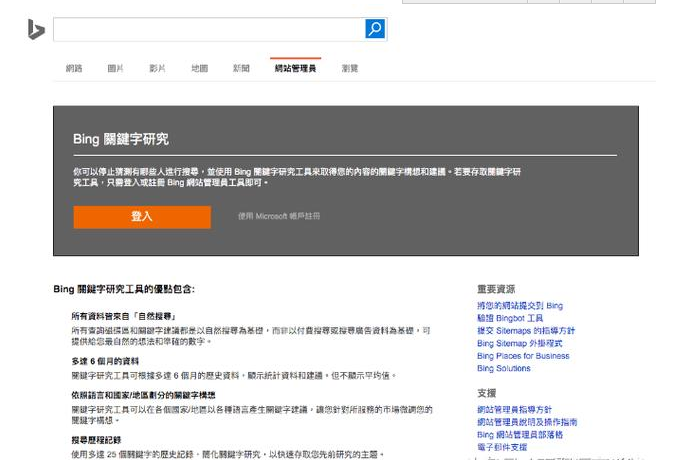Focus the Bing search input box
Viewport: 682px width, 460px height.
coord(208,29)
